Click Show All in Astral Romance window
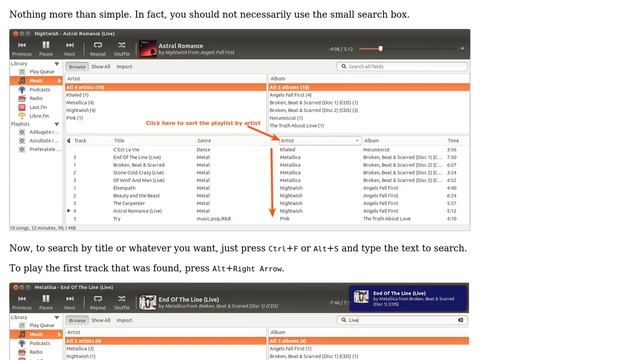 [x=100, y=67]
